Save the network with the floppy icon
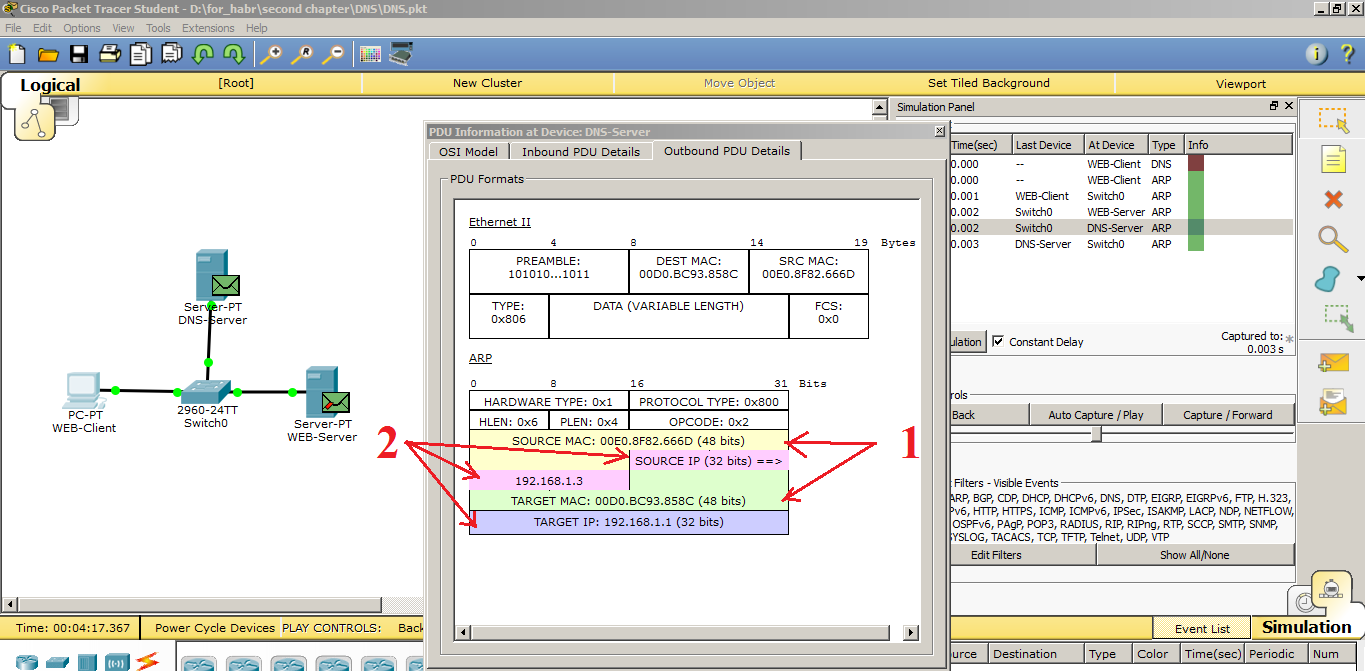The height and width of the screenshot is (671, 1365). point(78,54)
